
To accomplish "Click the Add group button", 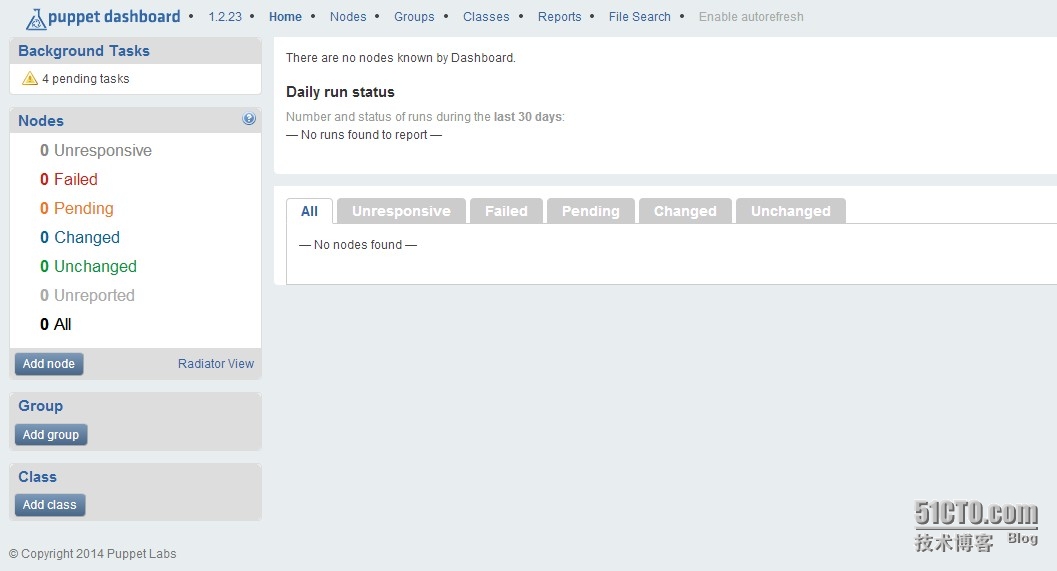I will pos(51,435).
